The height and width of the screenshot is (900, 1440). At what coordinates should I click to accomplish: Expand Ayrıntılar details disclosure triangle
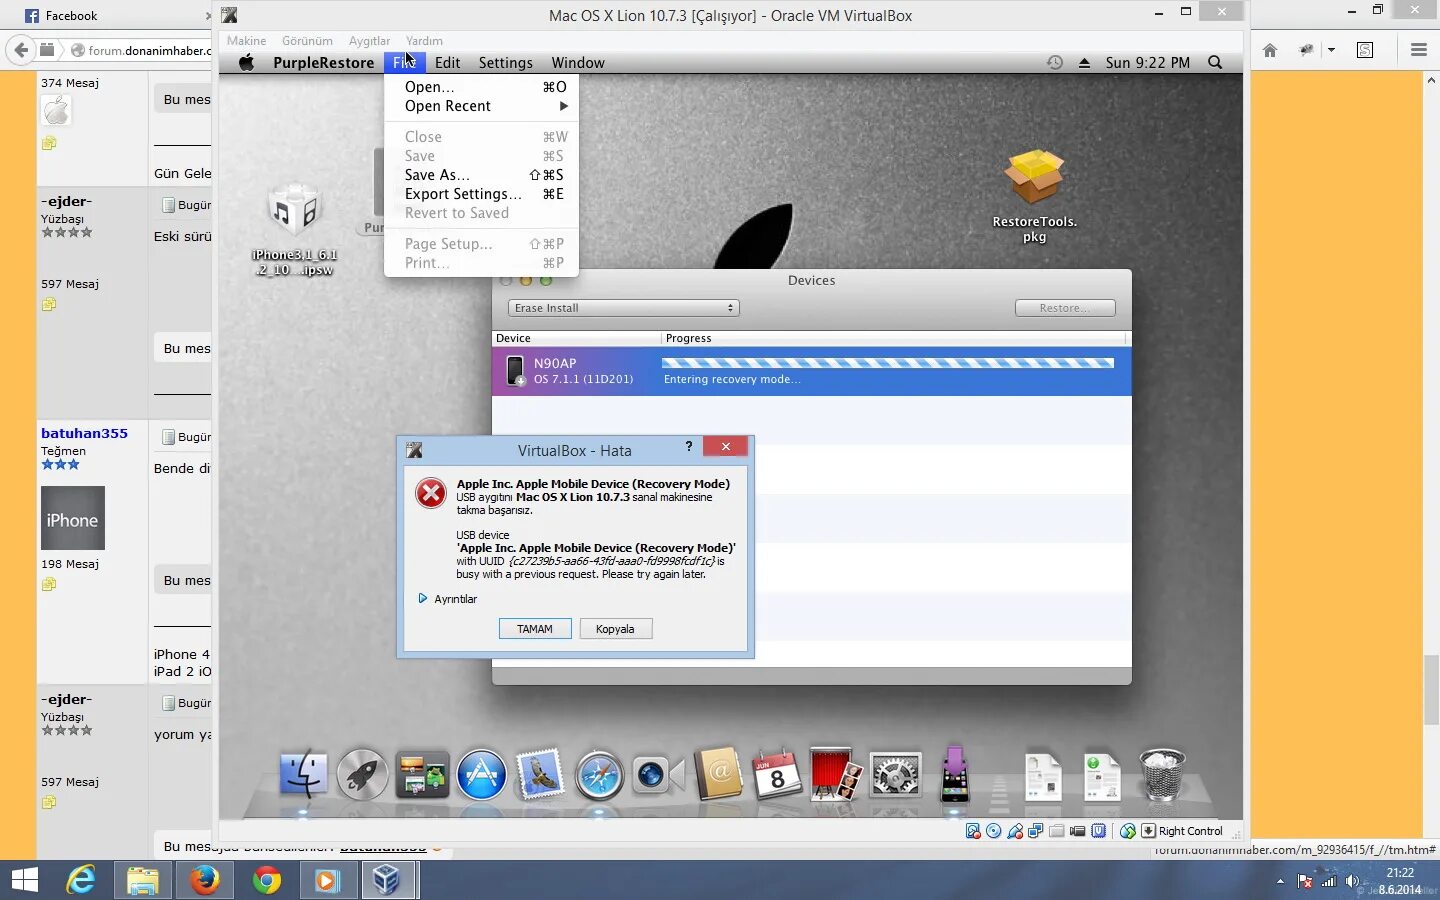[x=423, y=599]
